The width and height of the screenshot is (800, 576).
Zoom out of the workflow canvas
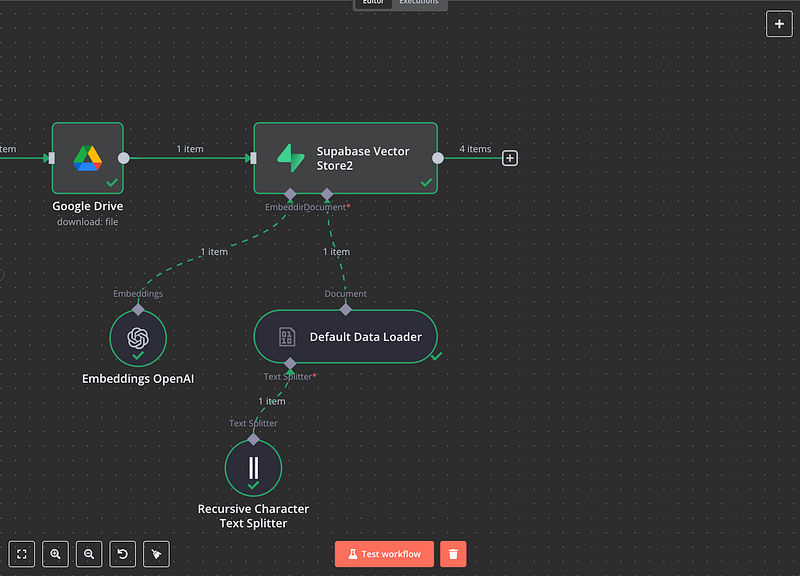coord(89,554)
